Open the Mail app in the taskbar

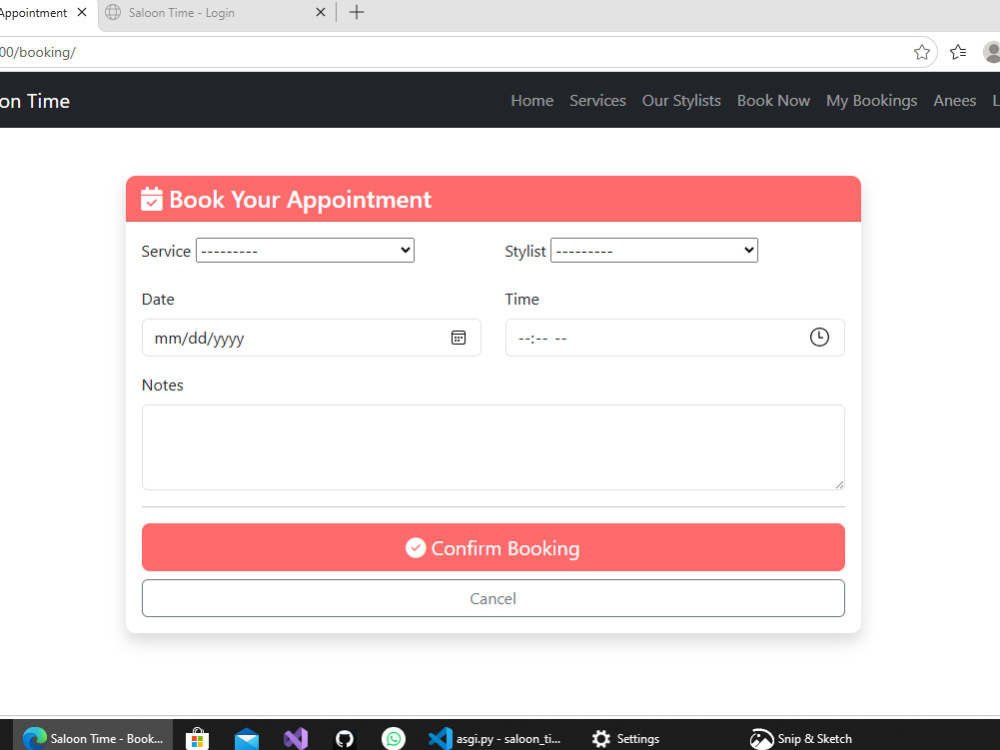point(247,739)
